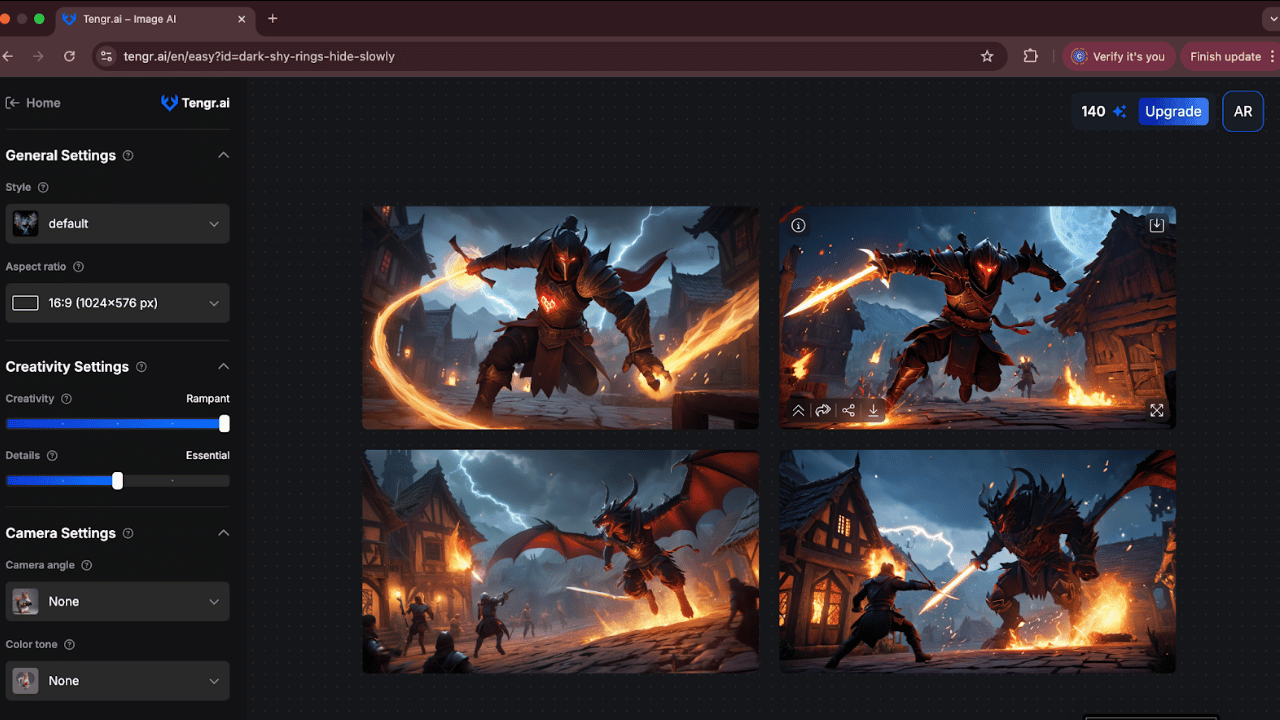Image resolution: width=1280 pixels, height=720 pixels.
Task: Open the Aspect ratio 16:9 dropdown
Action: 117,303
